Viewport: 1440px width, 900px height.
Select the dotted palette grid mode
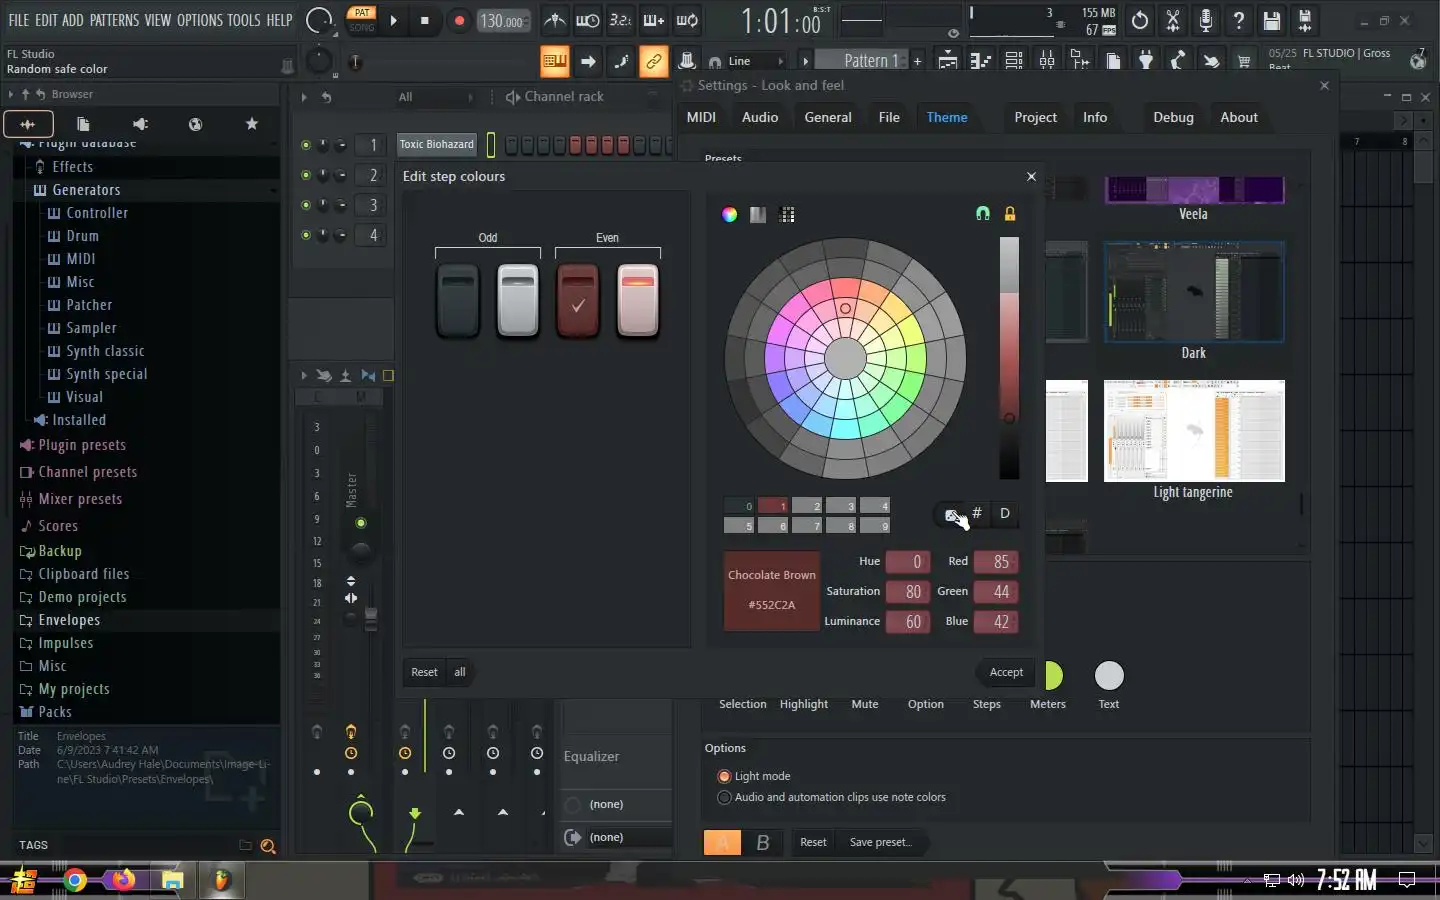click(787, 214)
